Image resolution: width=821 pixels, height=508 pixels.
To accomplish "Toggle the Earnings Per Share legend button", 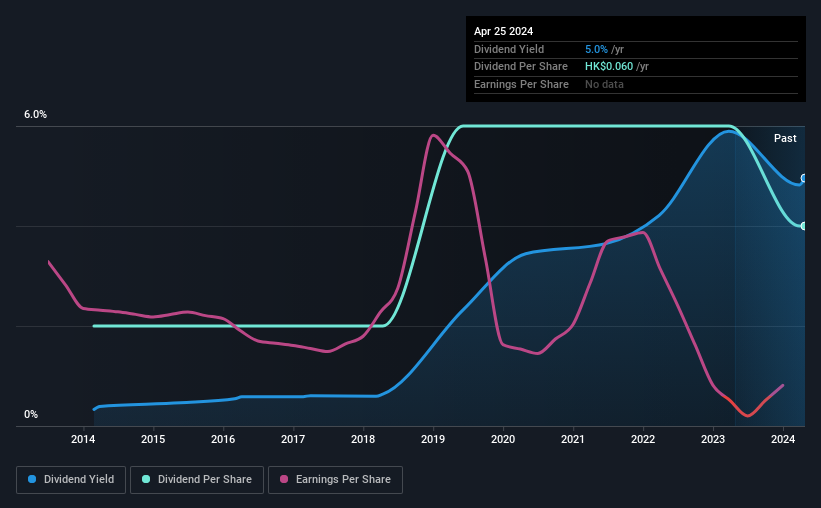I will [x=335, y=479].
